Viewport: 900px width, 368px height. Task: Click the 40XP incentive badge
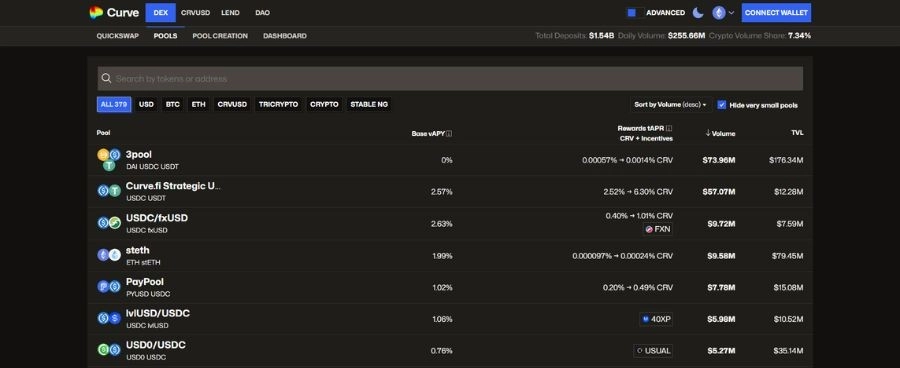point(656,319)
